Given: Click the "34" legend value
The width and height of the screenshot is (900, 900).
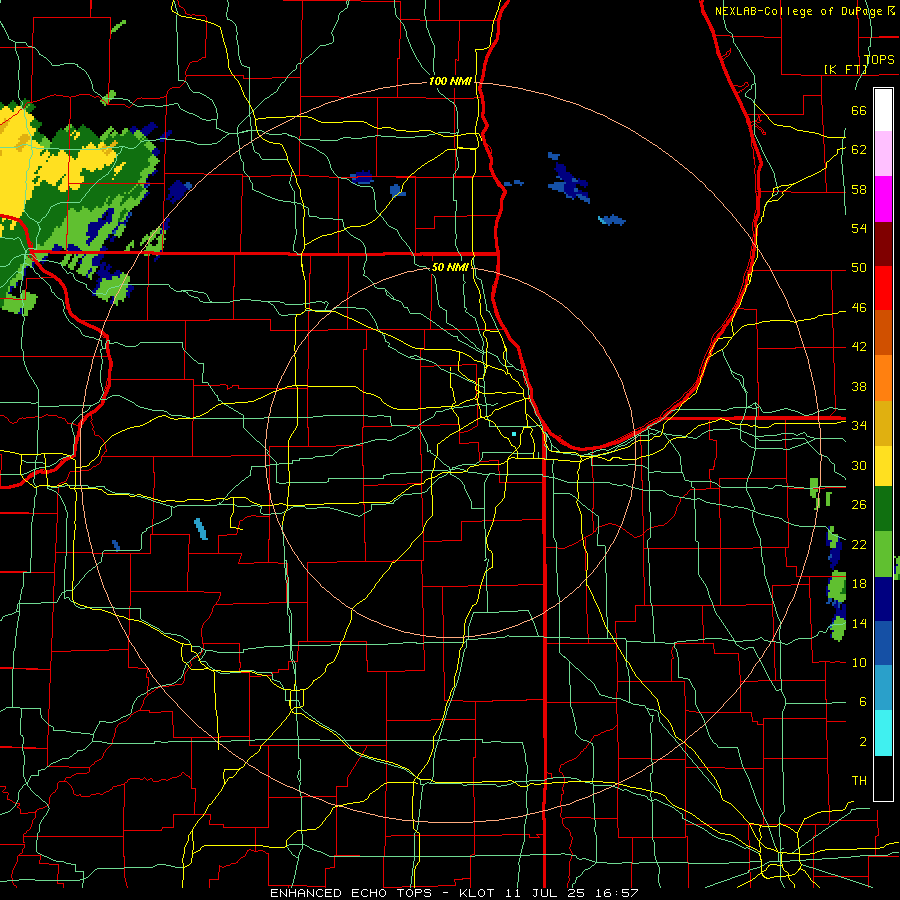Looking at the screenshot, I should coord(859,425).
